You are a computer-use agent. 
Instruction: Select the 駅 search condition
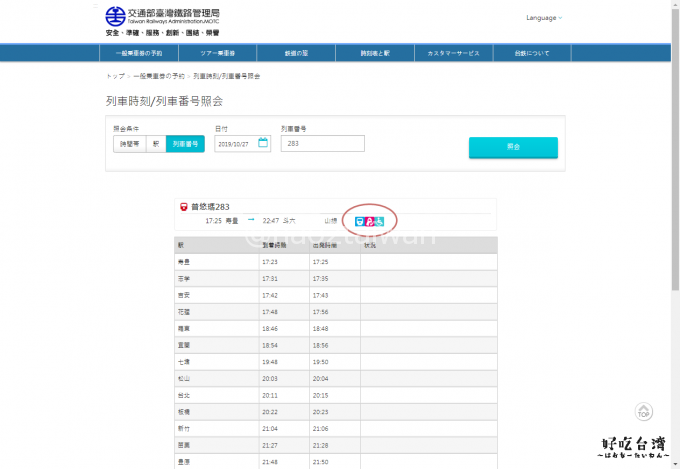(155, 144)
